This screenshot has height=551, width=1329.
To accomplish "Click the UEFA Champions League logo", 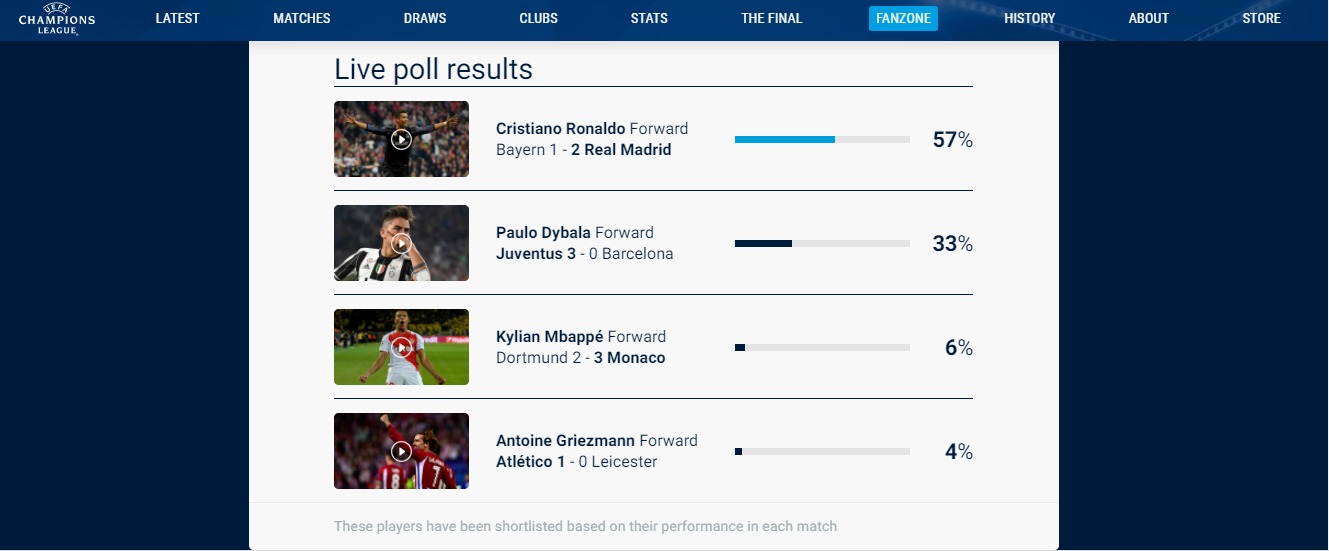I will click(x=57, y=19).
